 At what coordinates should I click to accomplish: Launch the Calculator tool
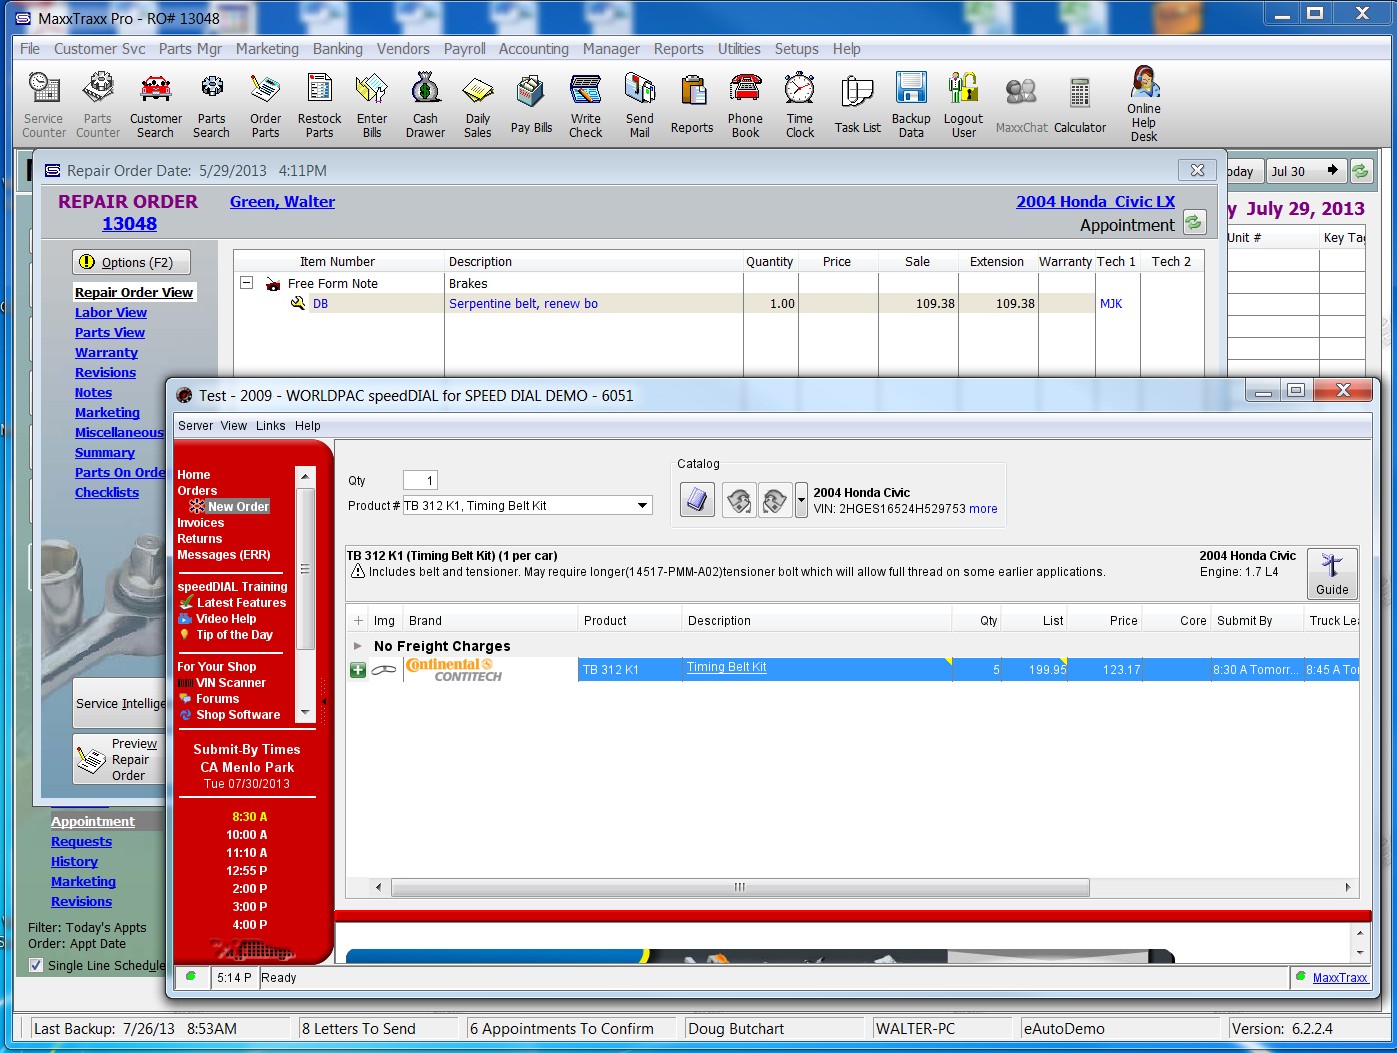tap(1080, 105)
